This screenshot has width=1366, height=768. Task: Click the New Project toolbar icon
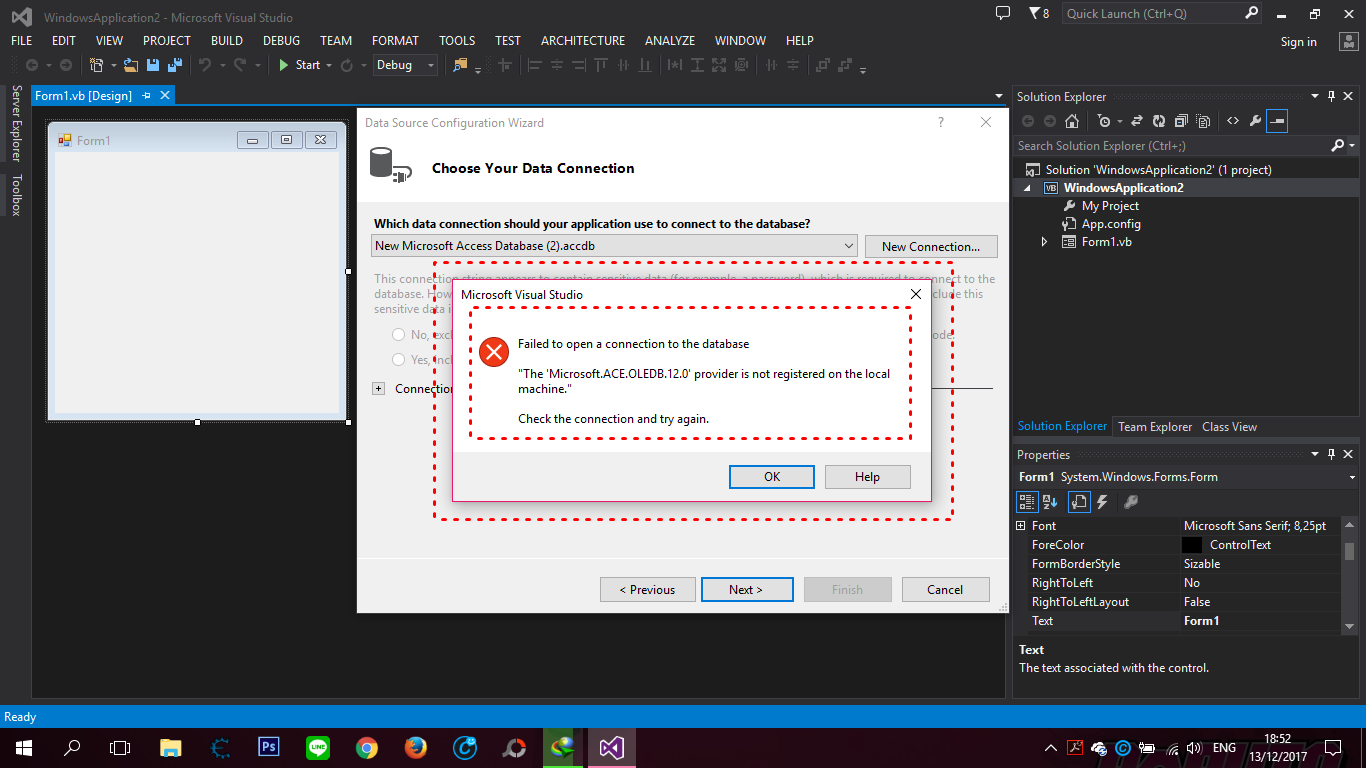tap(96, 65)
